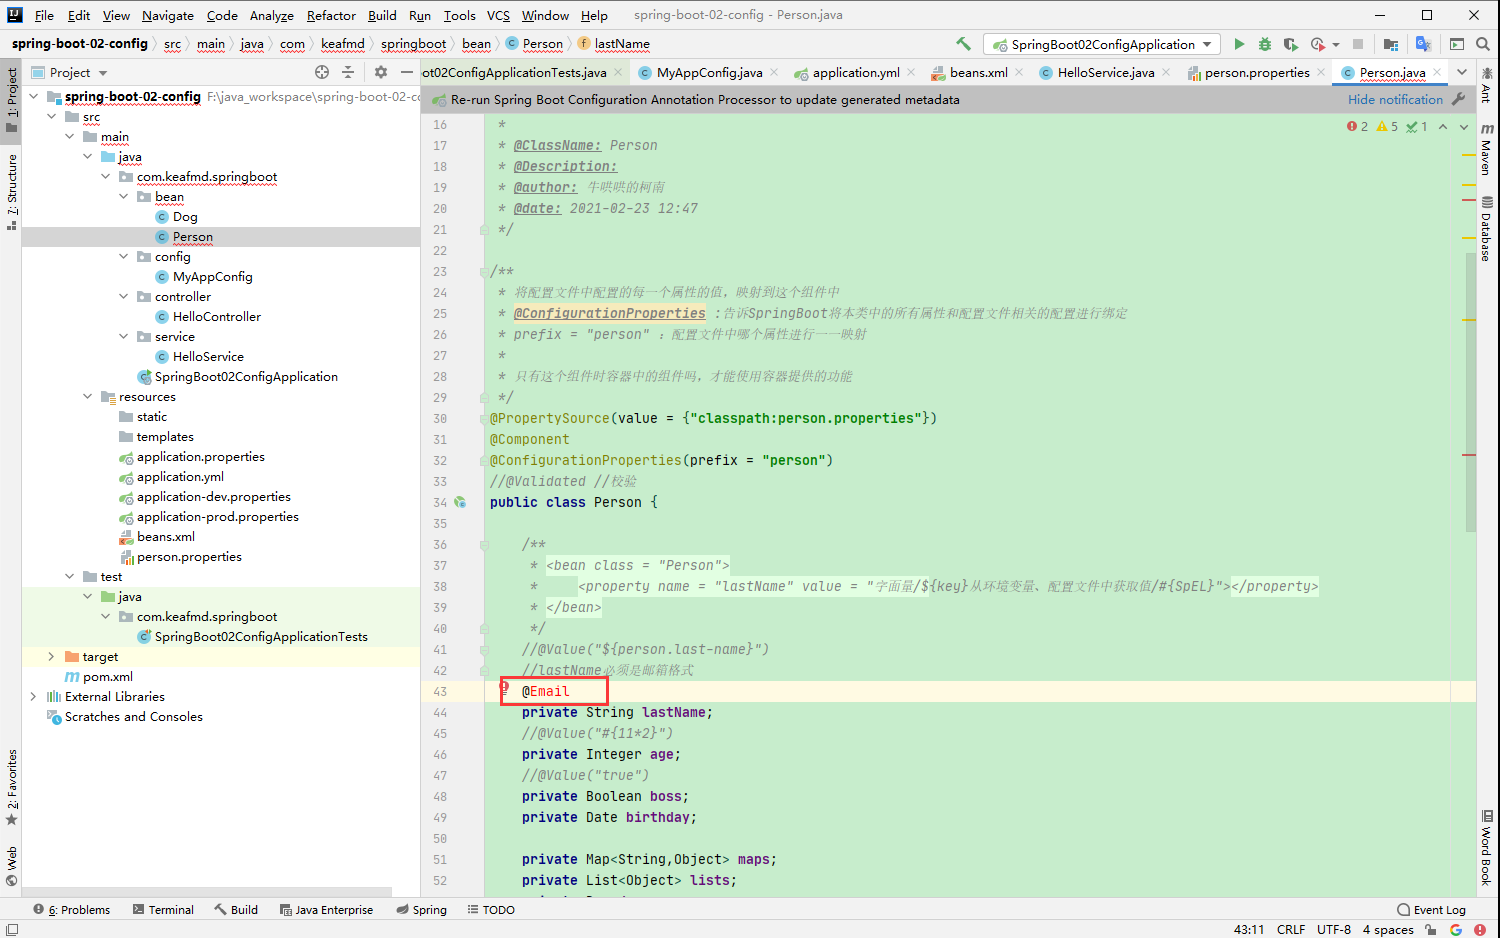Click UTF-8 encoding in status bar
This screenshot has width=1500, height=938.
(1334, 929)
